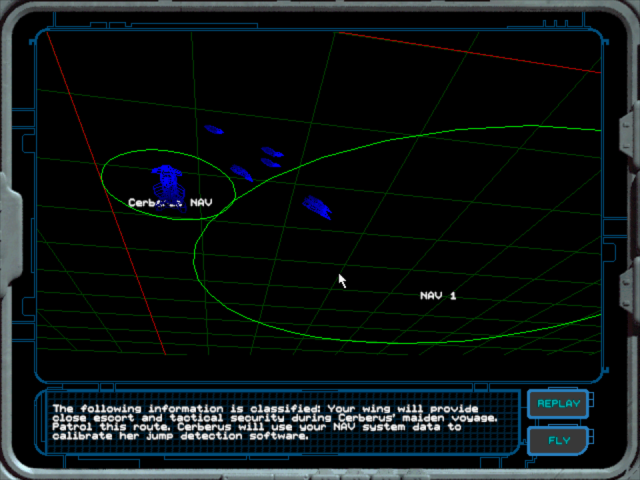Select the Cerberus NAV label
The height and width of the screenshot is (480, 640).
coord(170,202)
